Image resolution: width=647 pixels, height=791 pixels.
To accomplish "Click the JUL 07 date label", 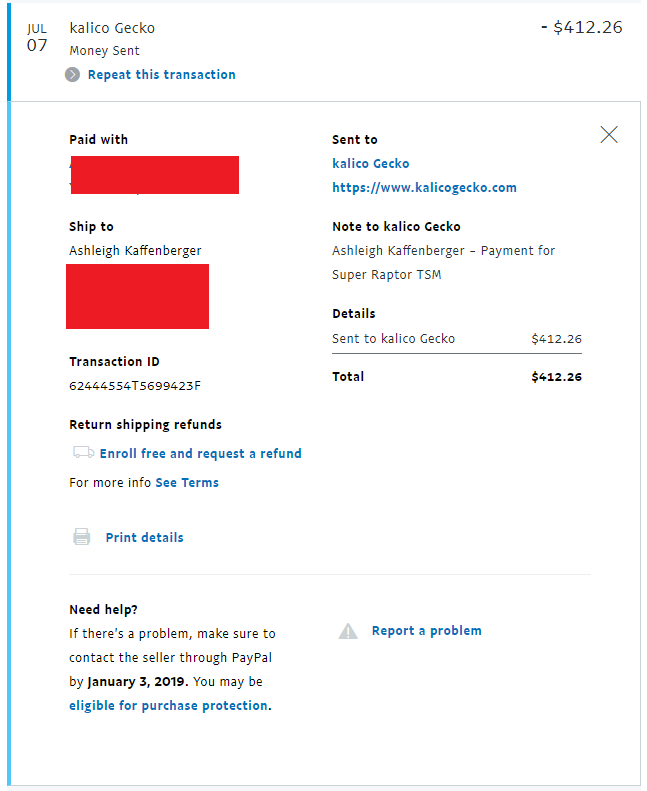I will pyautogui.click(x=37, y=38).
